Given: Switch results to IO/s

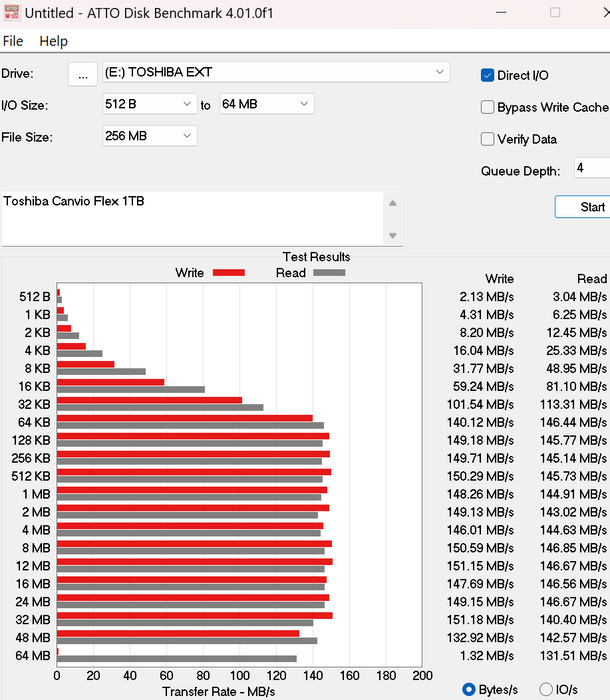Looking at the screenshot, I should coord(546,689).
